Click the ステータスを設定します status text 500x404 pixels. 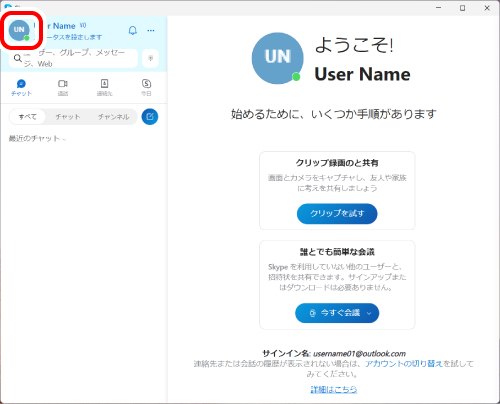coord(68,37)
